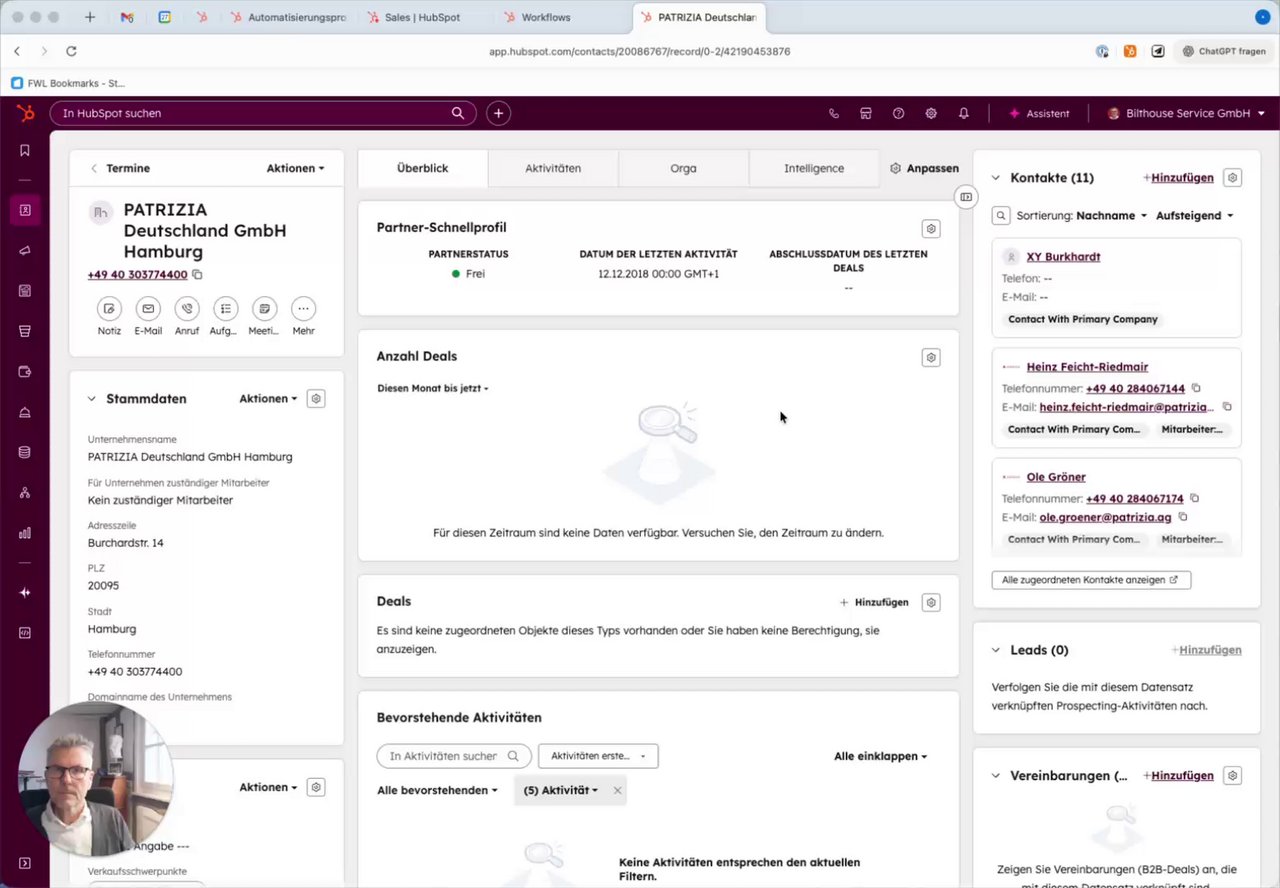Viewport: 1280px width, 888px height.
Task: Switch to the Intelligence tab
Action: tap(814, 169)
